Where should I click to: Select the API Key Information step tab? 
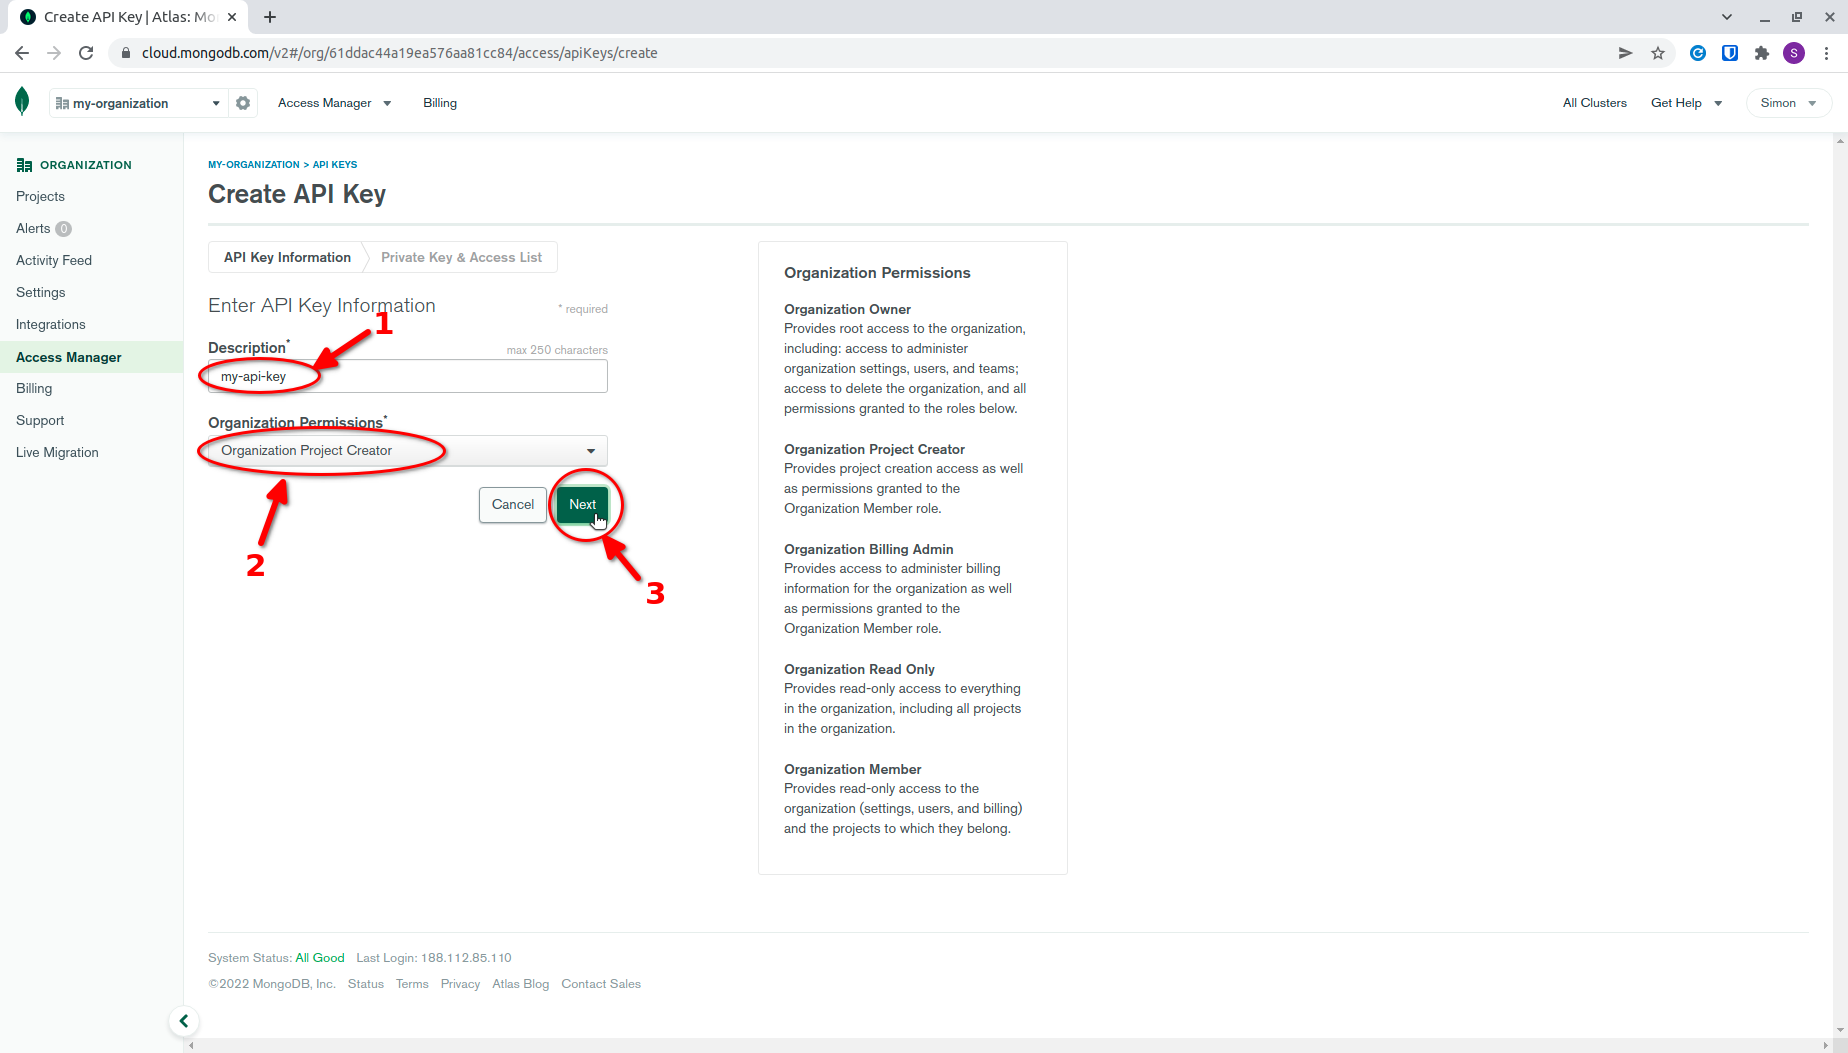pos(287,257)
